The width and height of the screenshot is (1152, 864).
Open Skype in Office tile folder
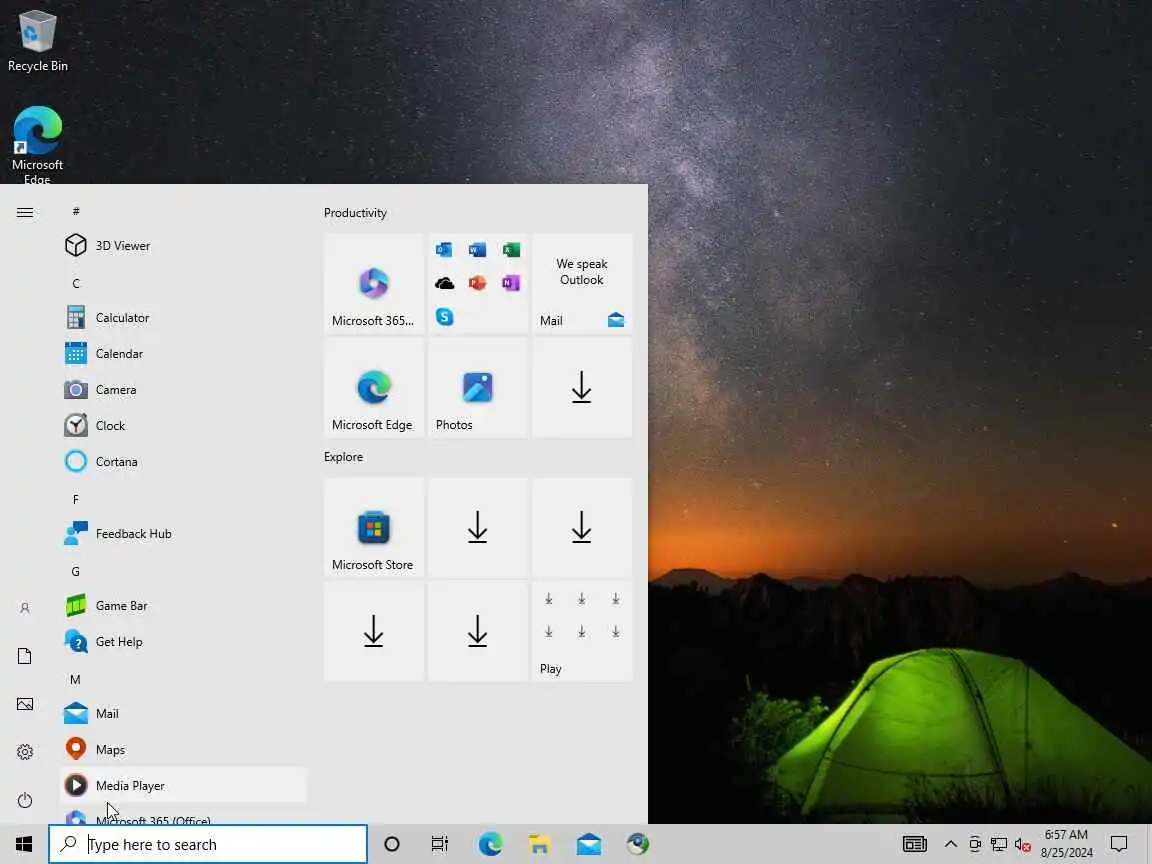click(444, 317)
